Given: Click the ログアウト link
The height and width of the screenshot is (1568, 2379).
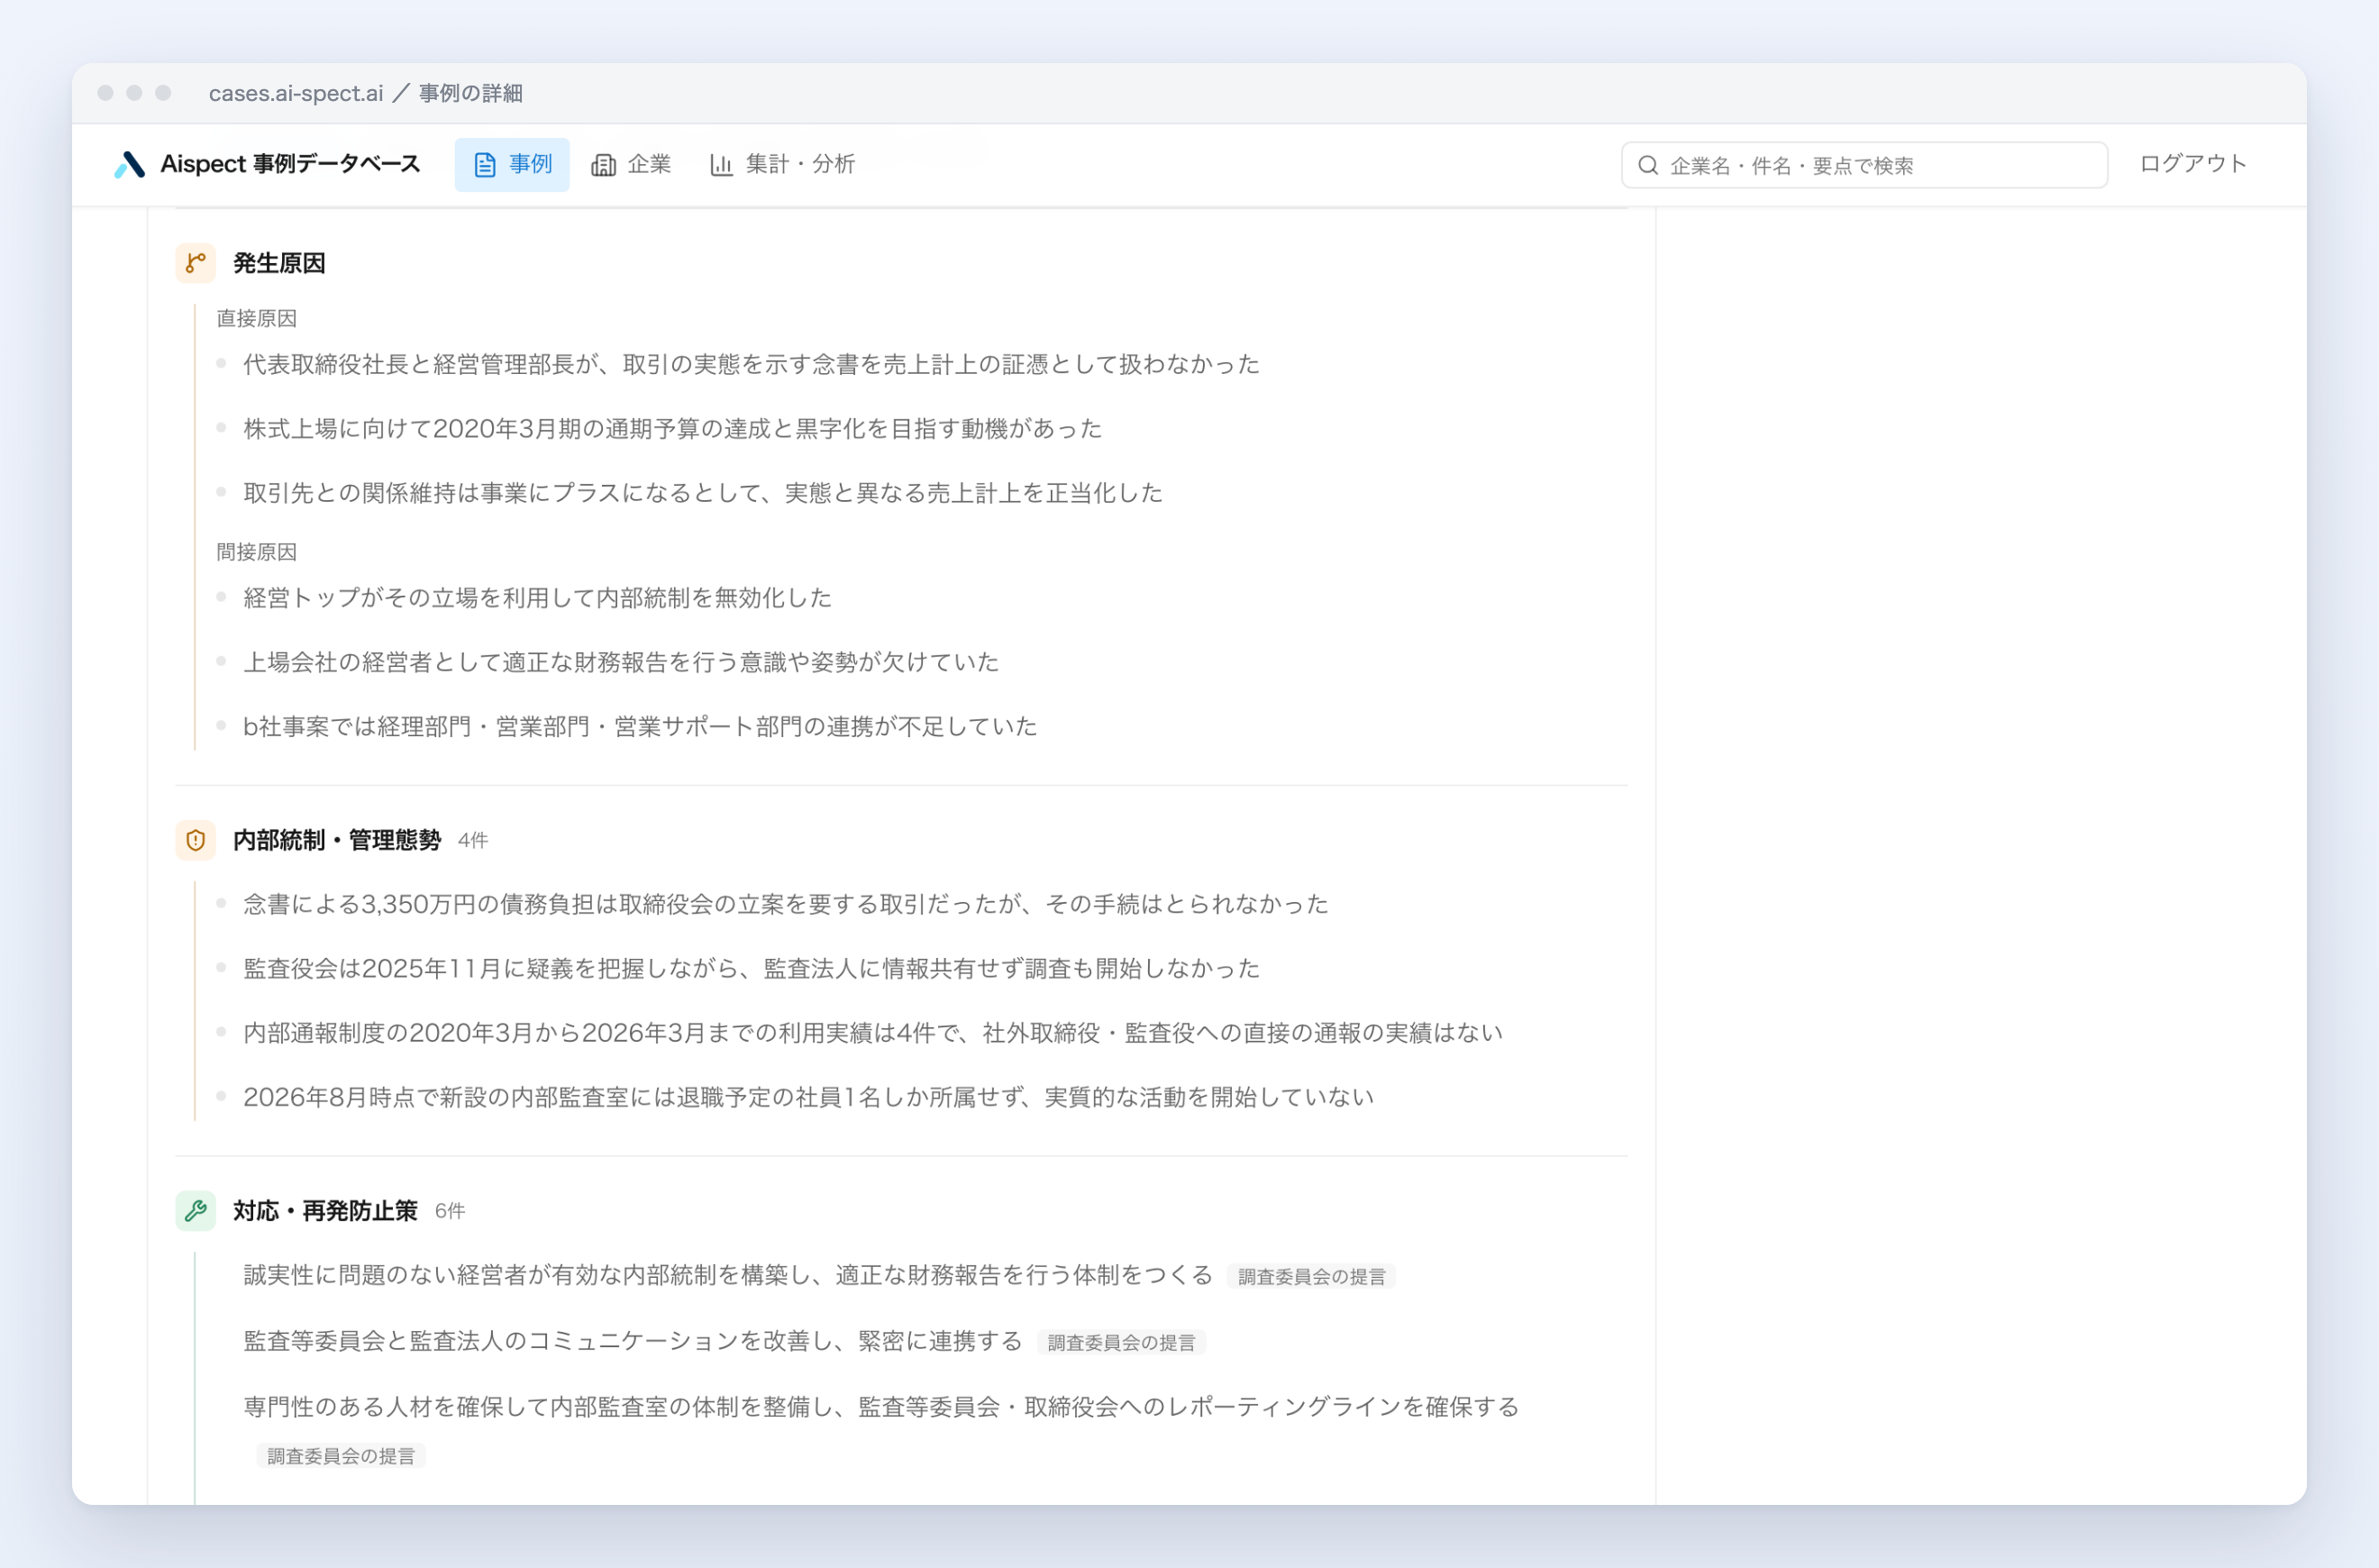Looking at the screenshot, I should 2193,164.
